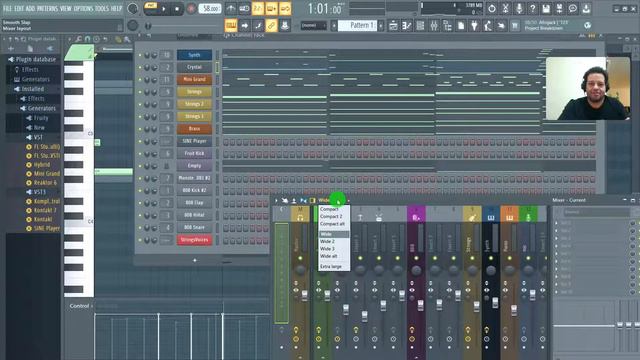Open the snap selector dropdown left of Pattern 1

point(313,25)
